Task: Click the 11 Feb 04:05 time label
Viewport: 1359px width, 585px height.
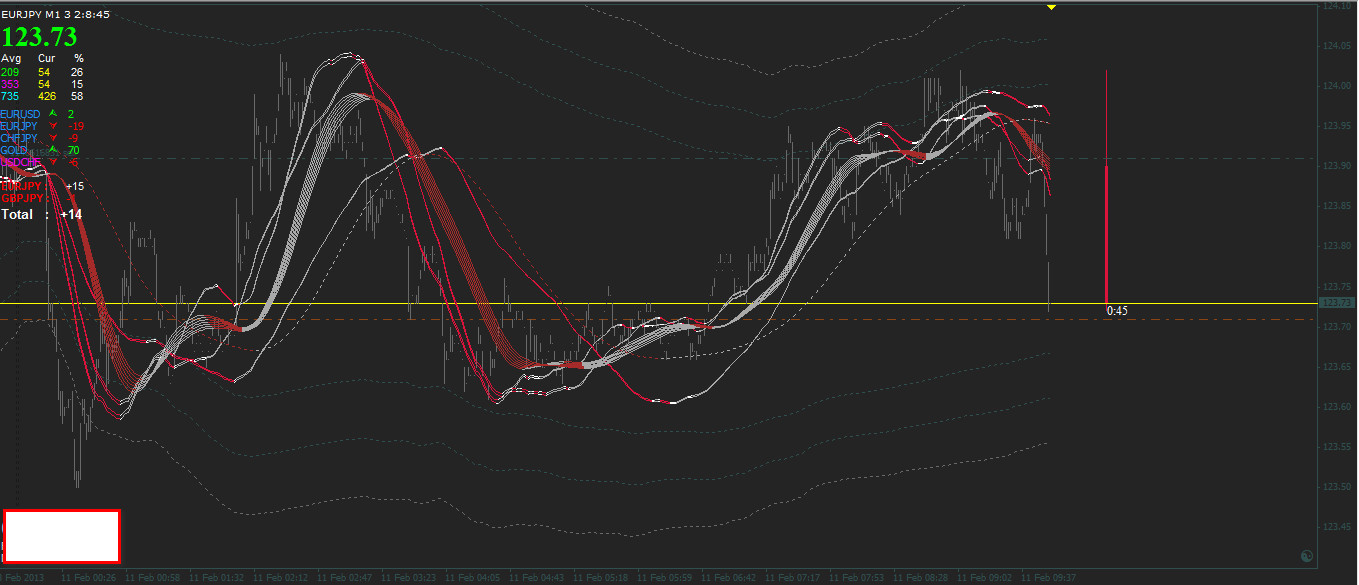Action: 473,577
